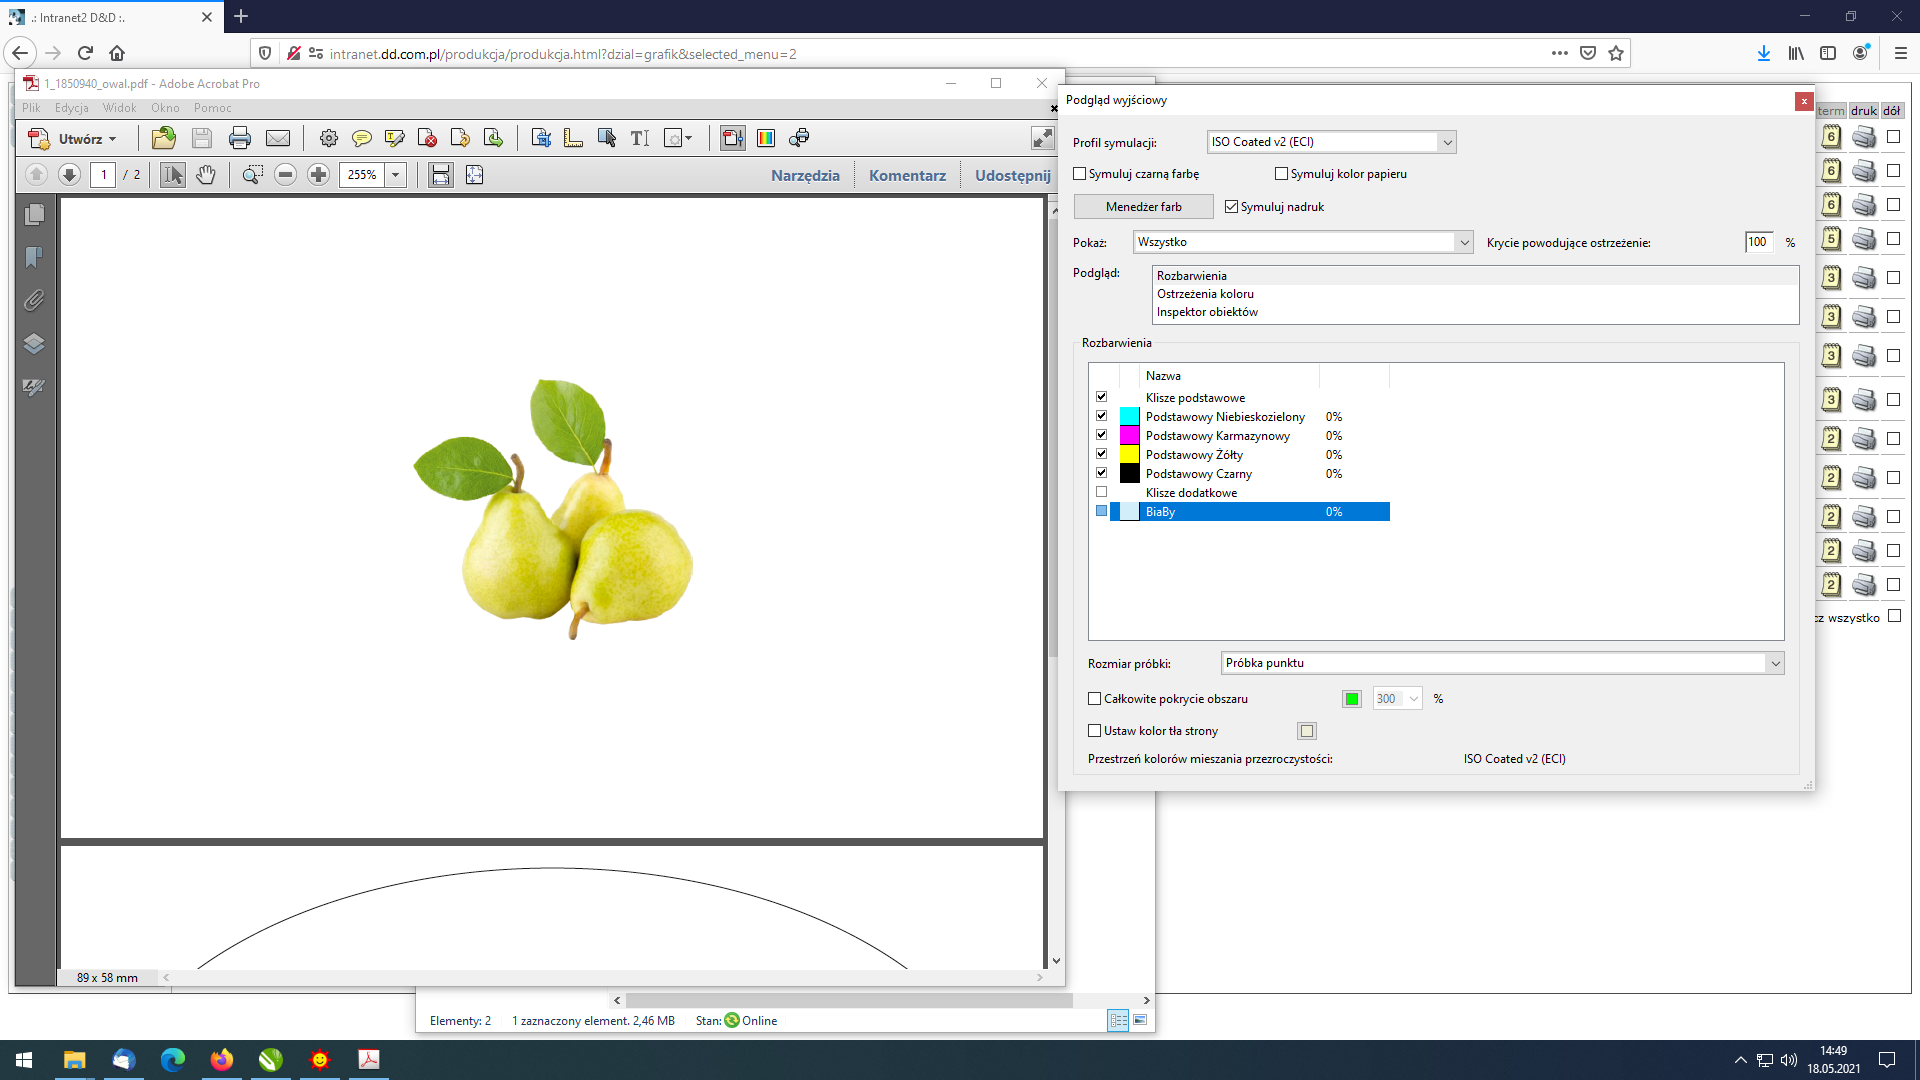Open the Narzędzia pane tab
This screenshot has height=1080, width=1920.
pyautogui.click(x=805, y=175)
